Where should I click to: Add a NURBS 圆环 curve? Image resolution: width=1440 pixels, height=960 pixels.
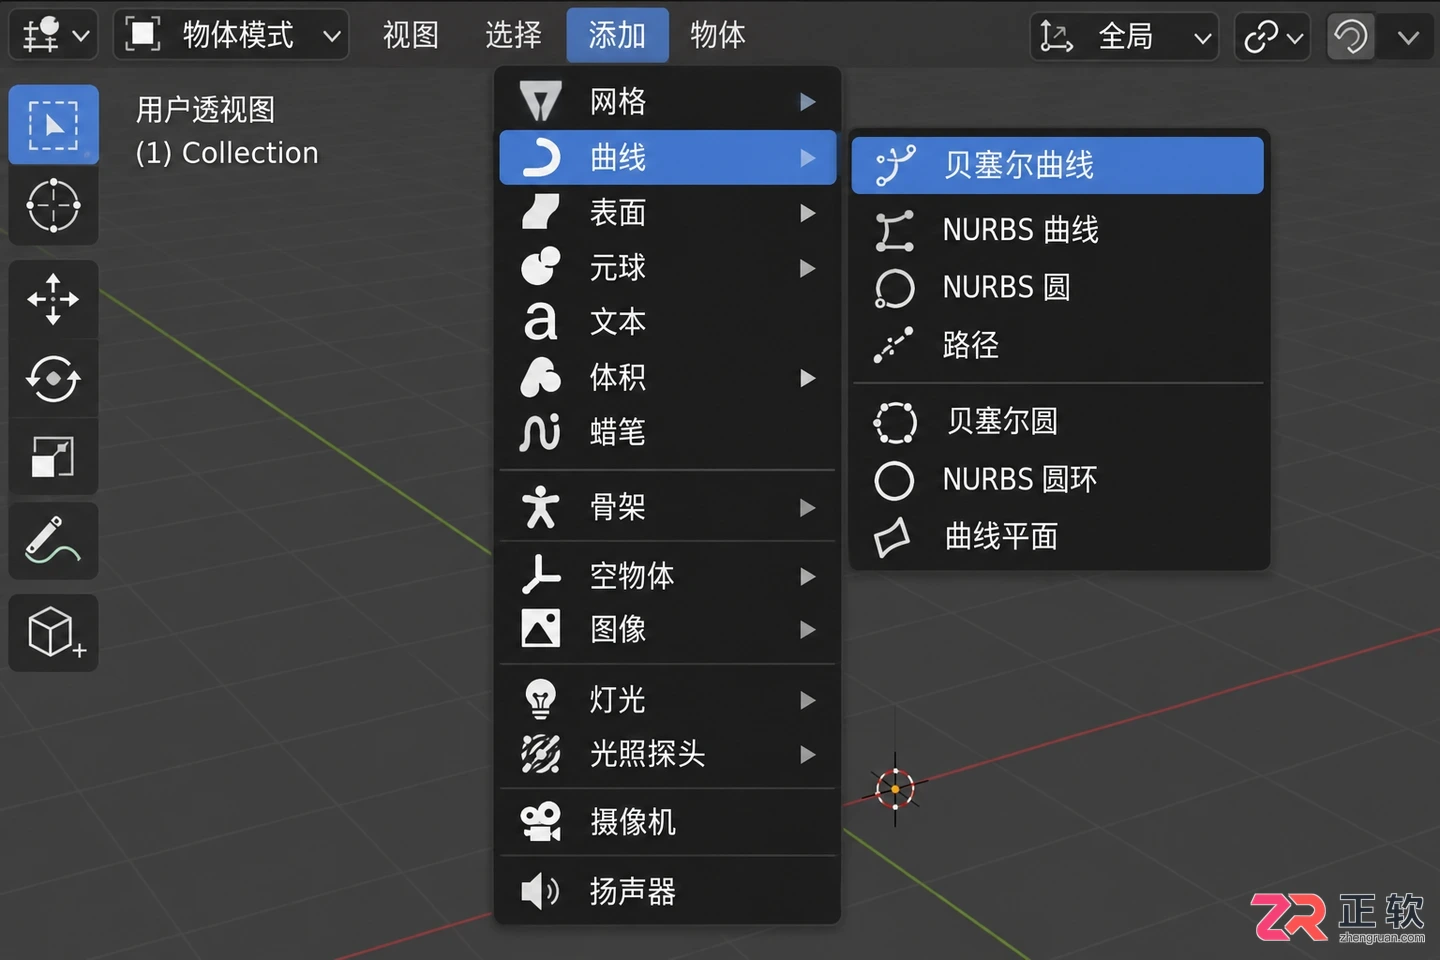coord(1058,480)
